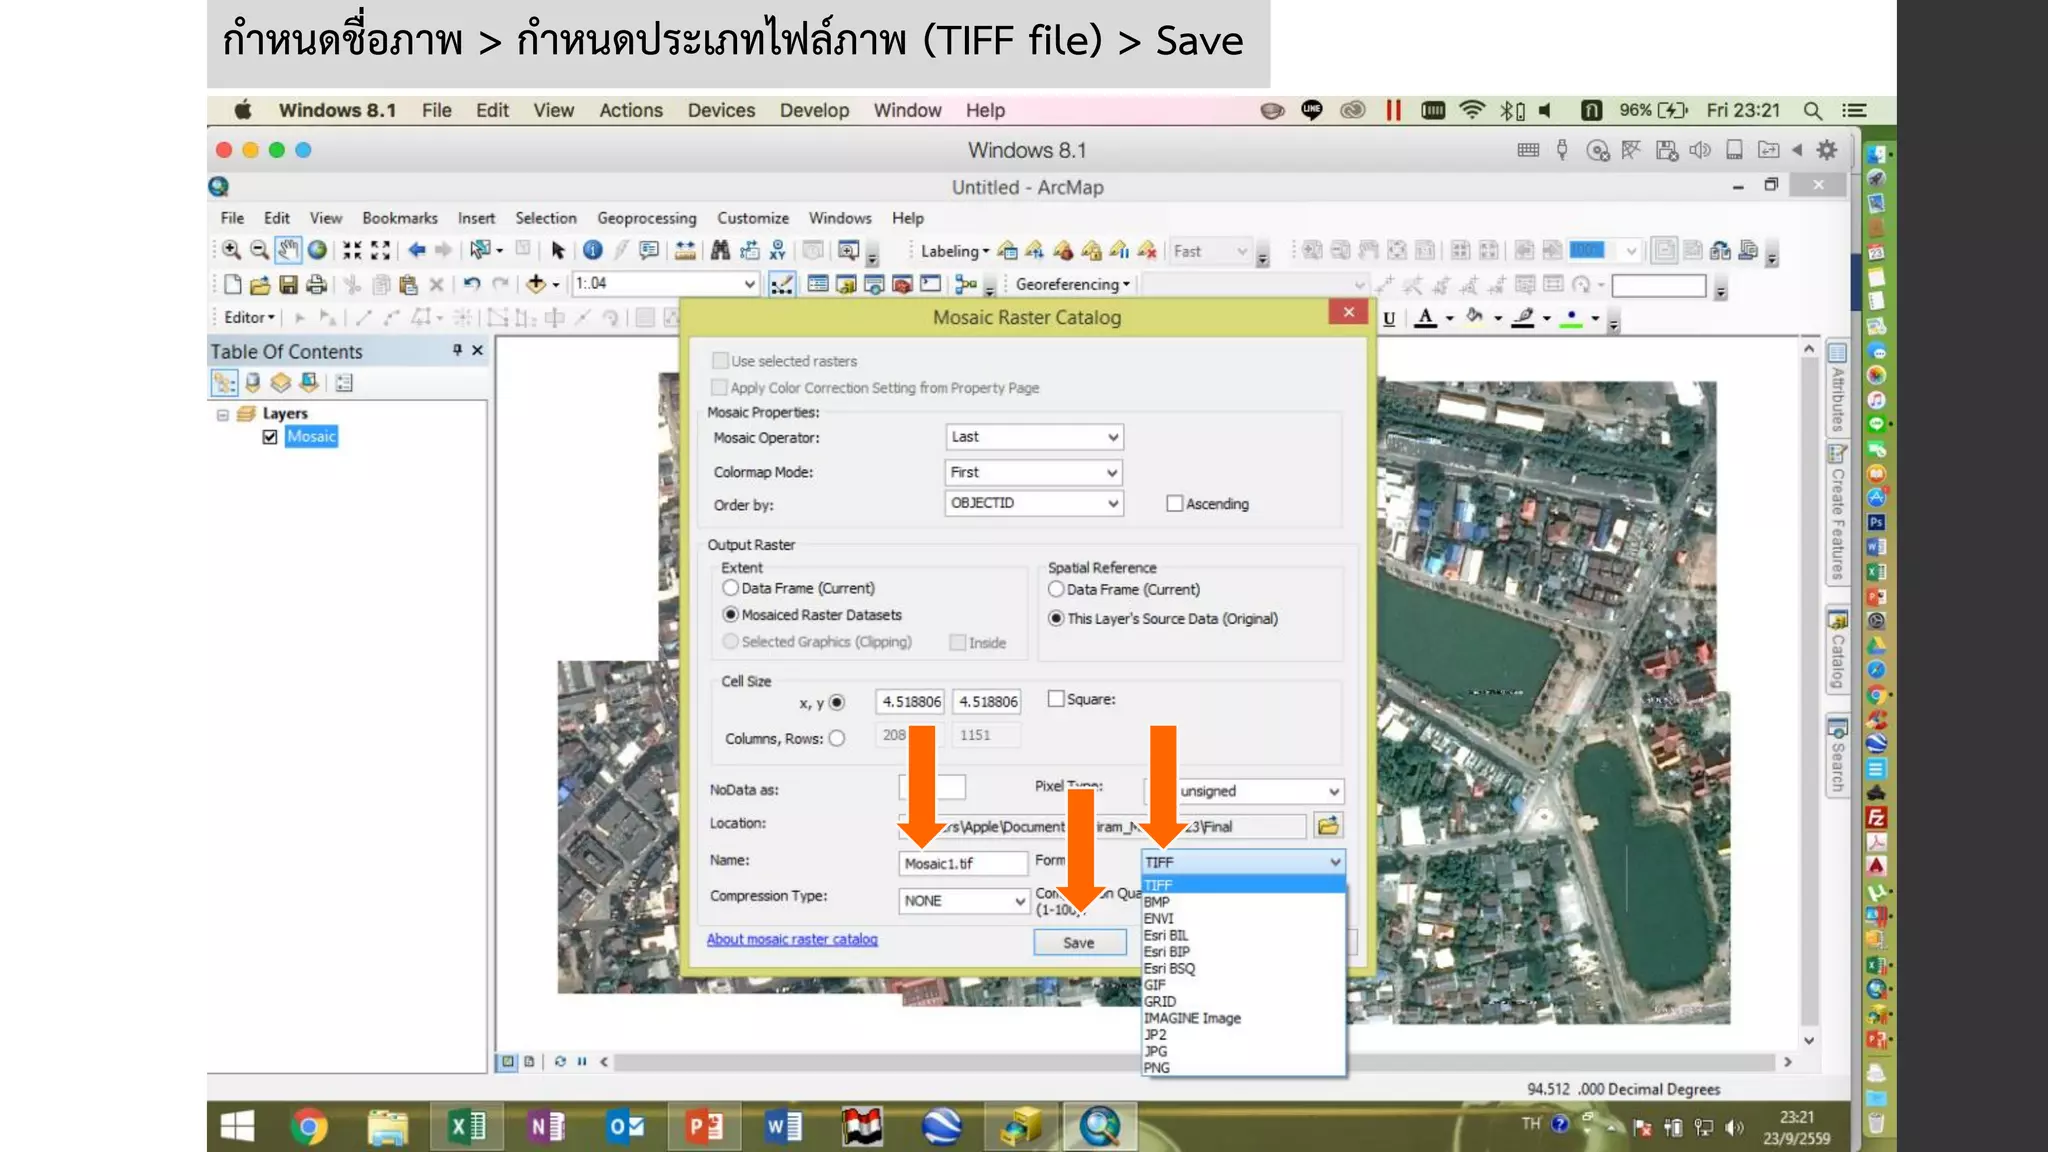Click the Full Extent globe icon
The image size is (2048, 1152).
[x=317, y=251]
